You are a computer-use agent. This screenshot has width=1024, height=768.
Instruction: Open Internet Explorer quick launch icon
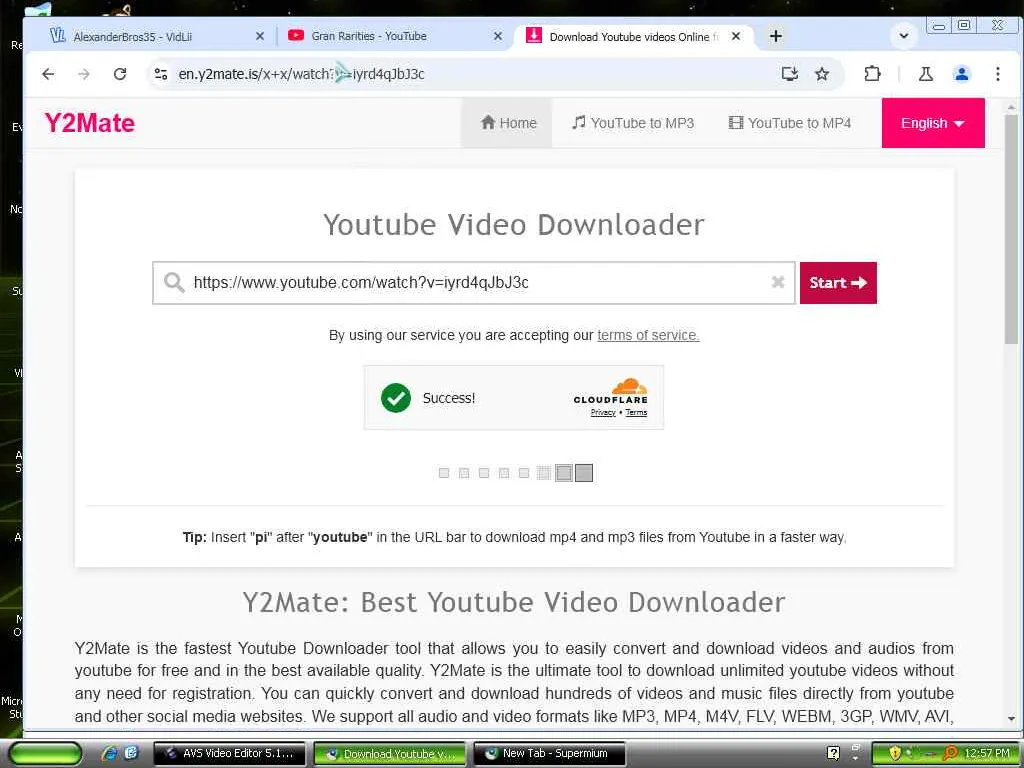(109, 754)
